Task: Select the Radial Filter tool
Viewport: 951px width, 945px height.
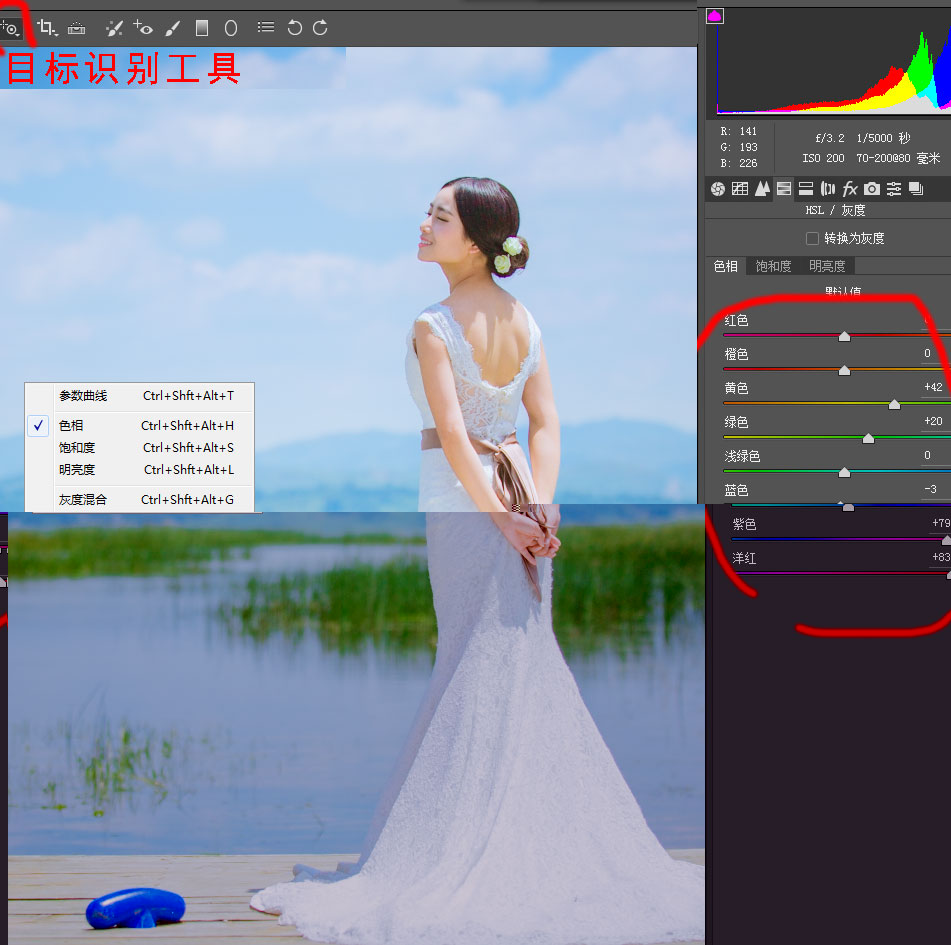Action: click(231, 28)
